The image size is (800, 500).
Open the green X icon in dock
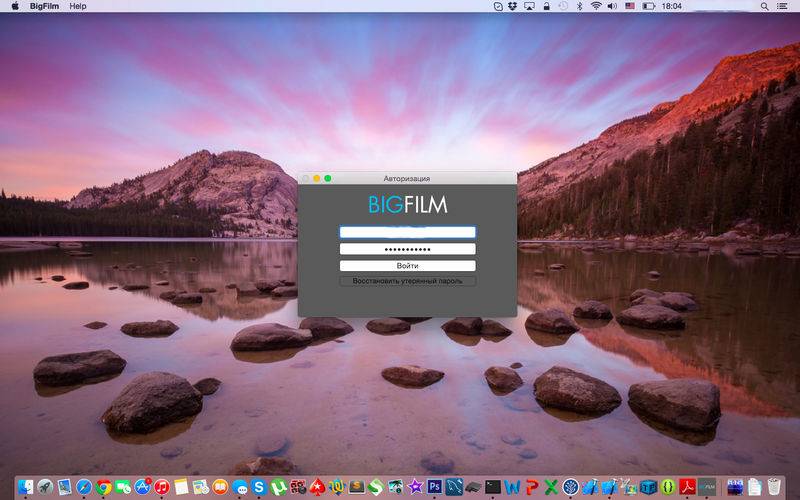pyautogui.click(x=551, y=487)
